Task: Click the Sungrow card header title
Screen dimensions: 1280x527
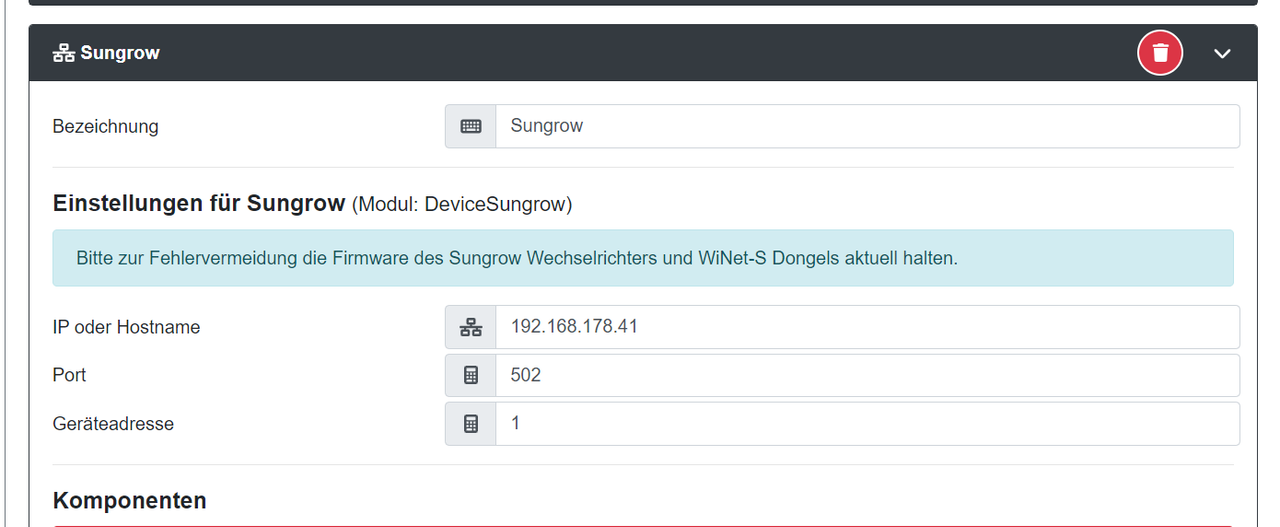Action: click(120, 53)
